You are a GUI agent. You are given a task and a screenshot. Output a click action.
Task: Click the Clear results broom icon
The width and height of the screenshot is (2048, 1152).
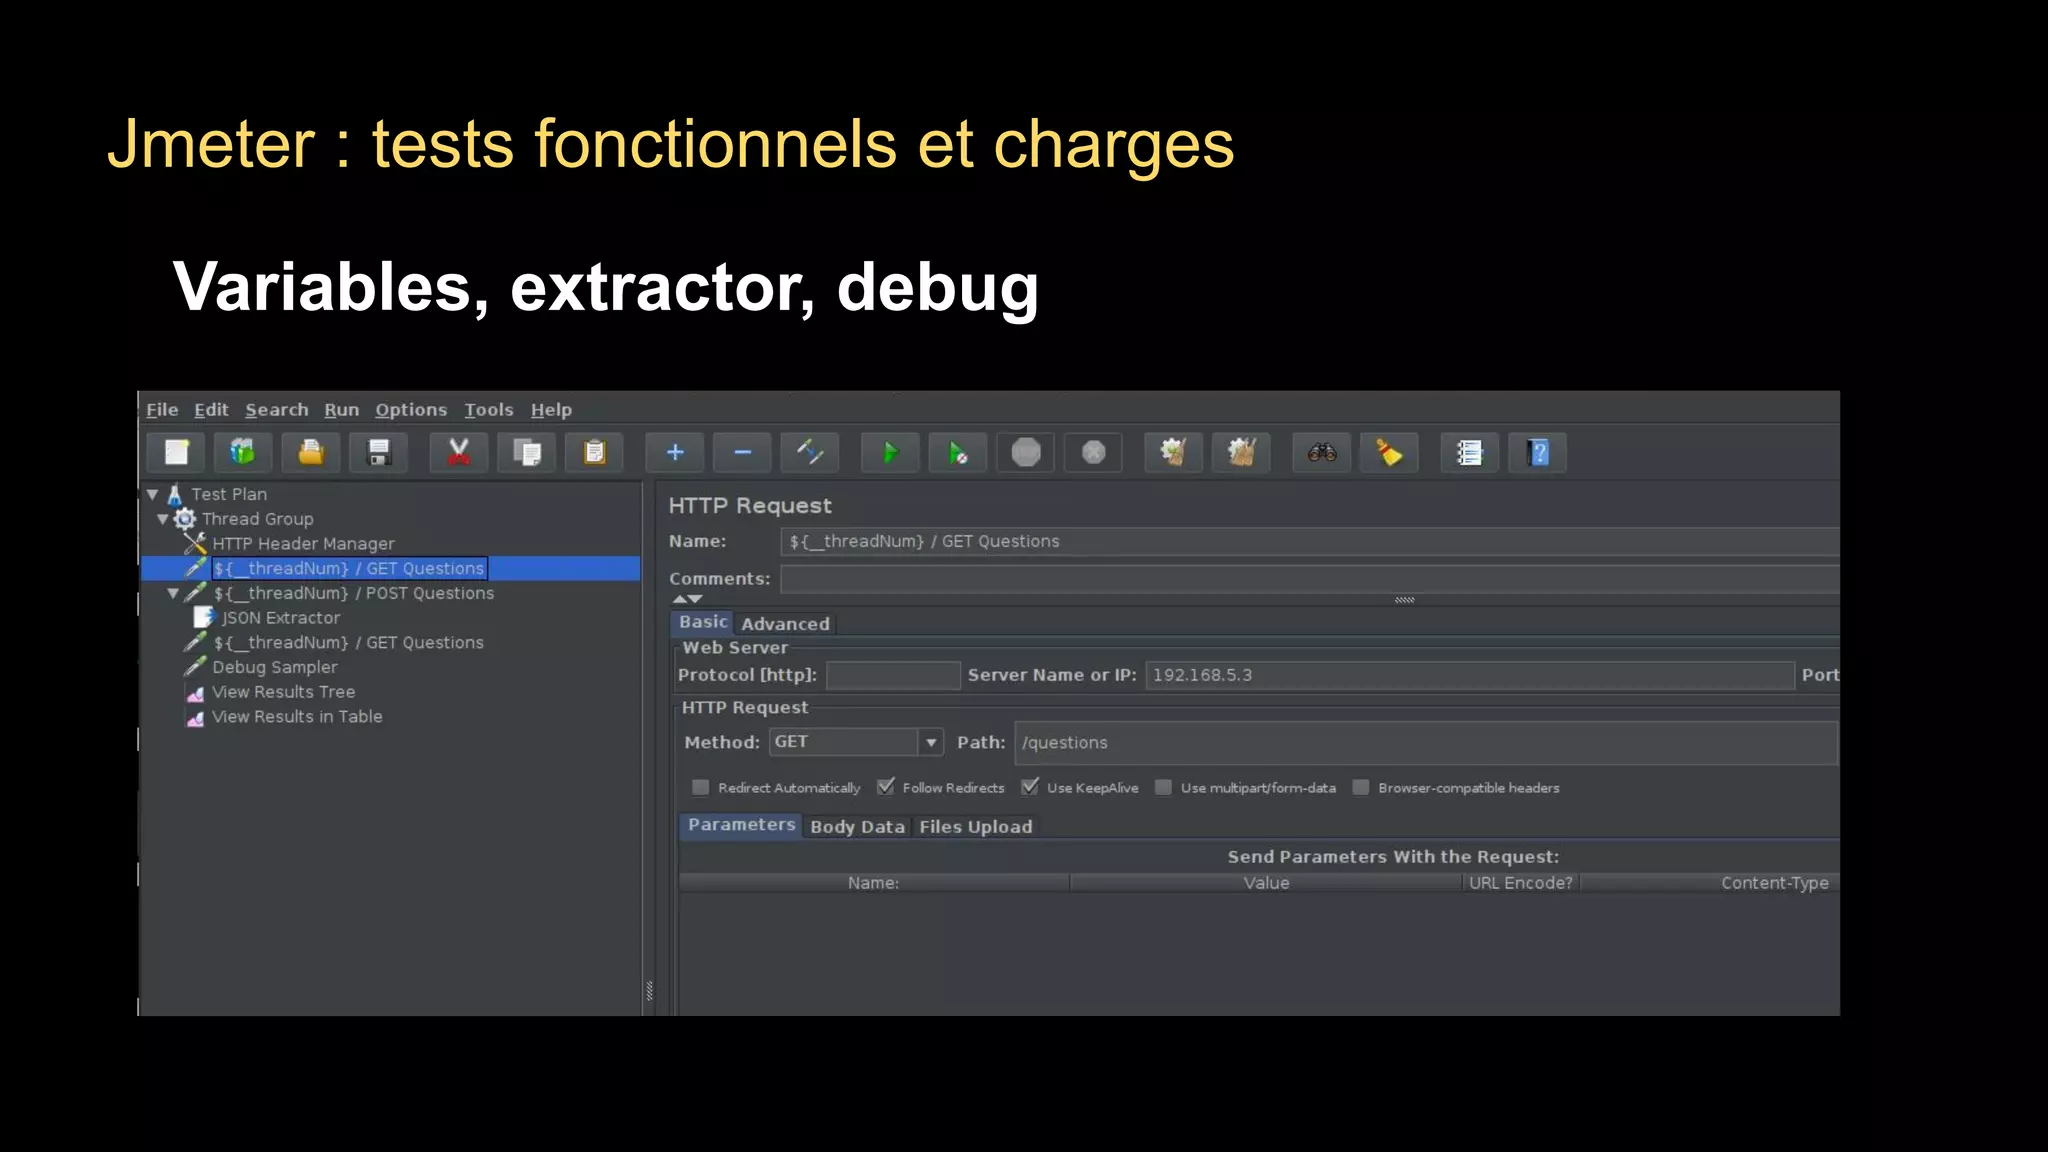point(1173,453)
